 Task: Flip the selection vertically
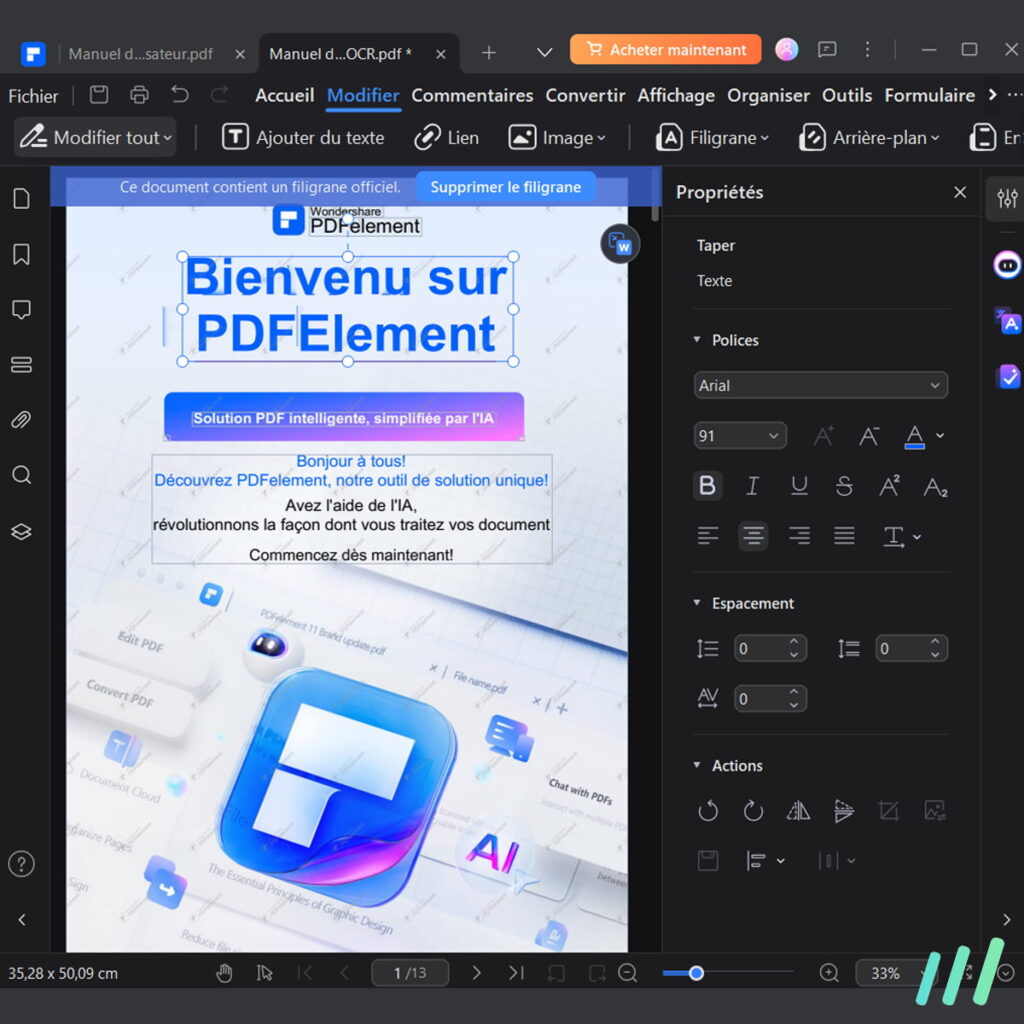(x=844, y=810)
